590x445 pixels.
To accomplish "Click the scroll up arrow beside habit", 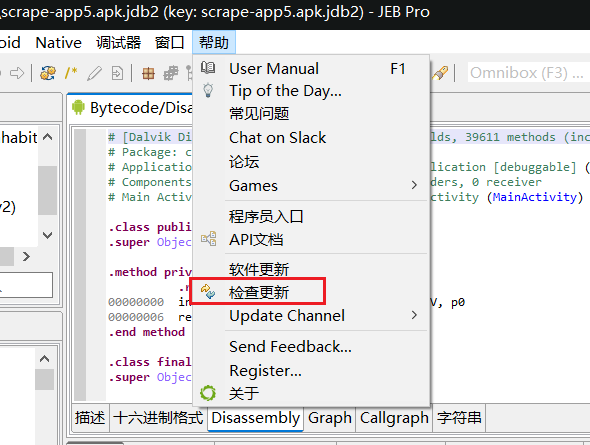I will 47,137.
